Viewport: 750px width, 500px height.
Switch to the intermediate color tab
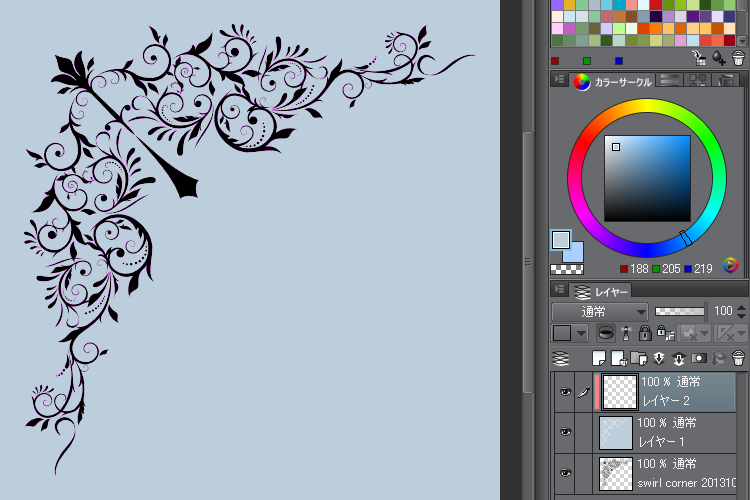697,80
